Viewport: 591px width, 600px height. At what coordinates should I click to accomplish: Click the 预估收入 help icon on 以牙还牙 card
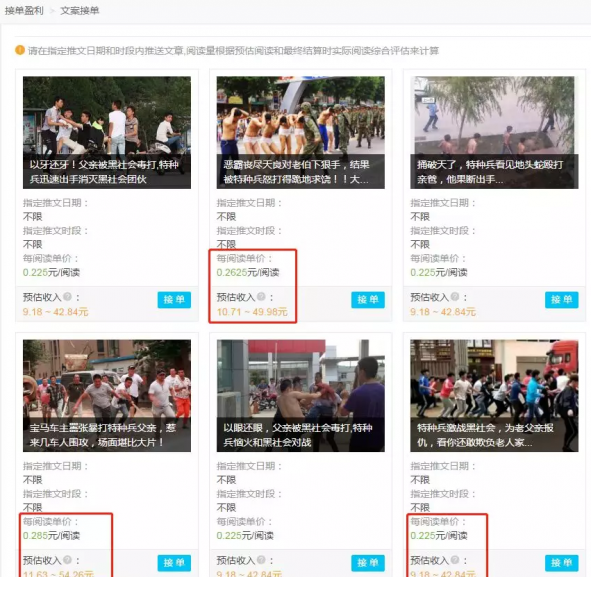click(x=67, y=297)
